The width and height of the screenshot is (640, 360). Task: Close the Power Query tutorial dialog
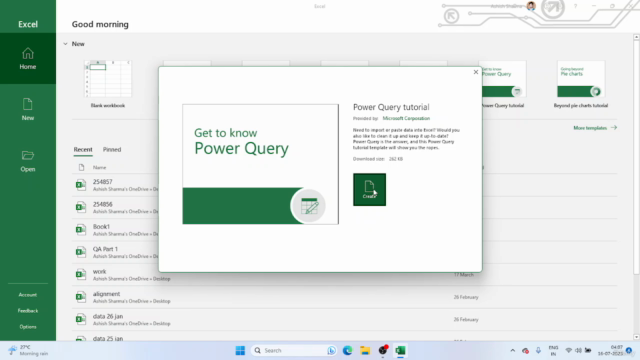pyautogui.click(x=476, y=72)
